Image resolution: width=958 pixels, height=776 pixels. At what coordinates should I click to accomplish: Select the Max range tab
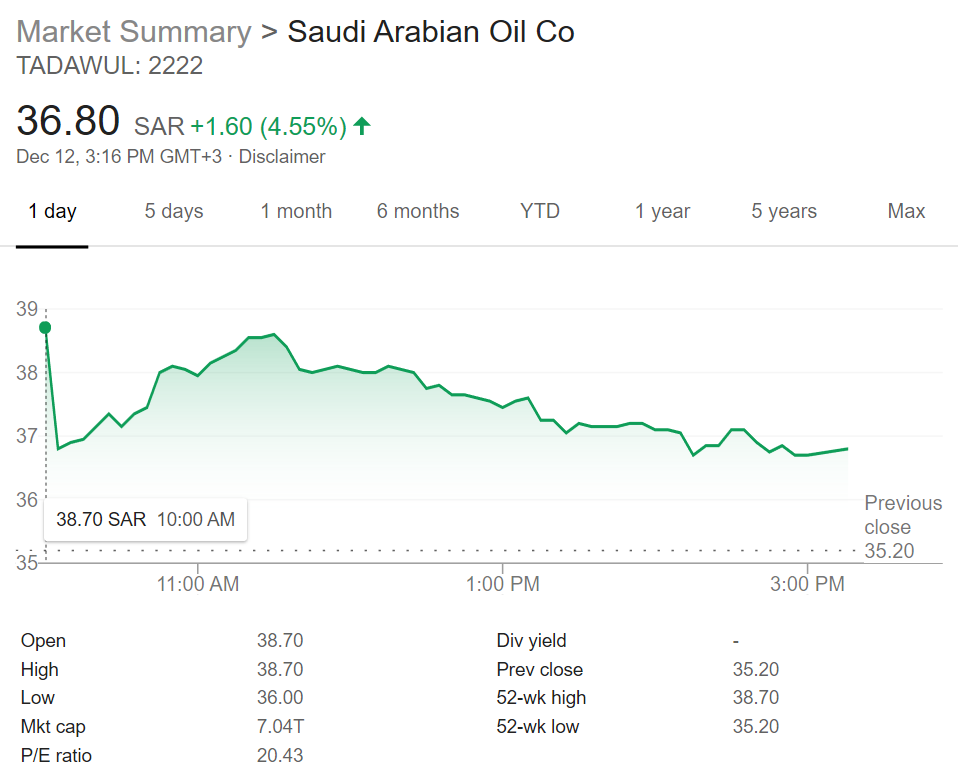coord(906,211)
